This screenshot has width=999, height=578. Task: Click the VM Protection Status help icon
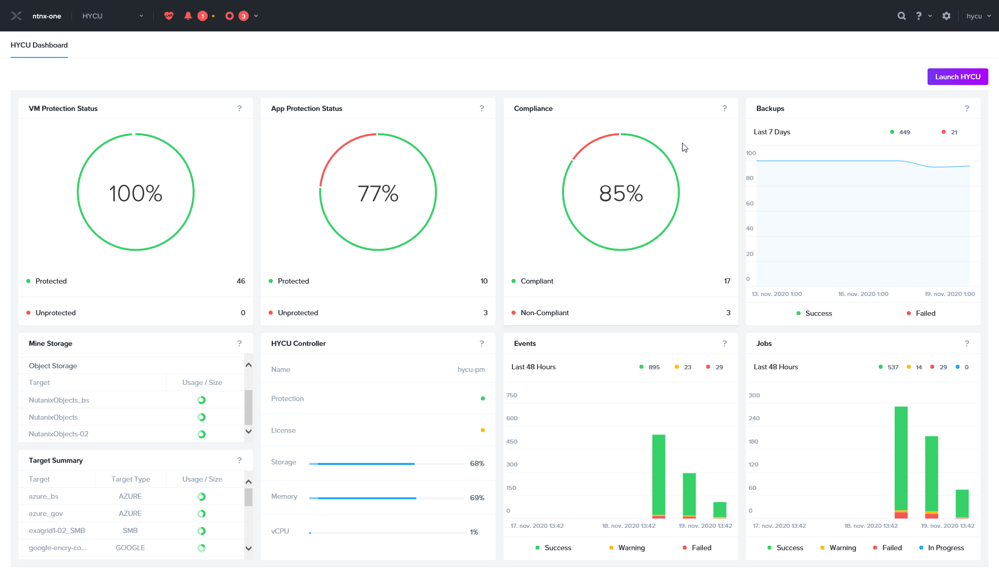240,108
